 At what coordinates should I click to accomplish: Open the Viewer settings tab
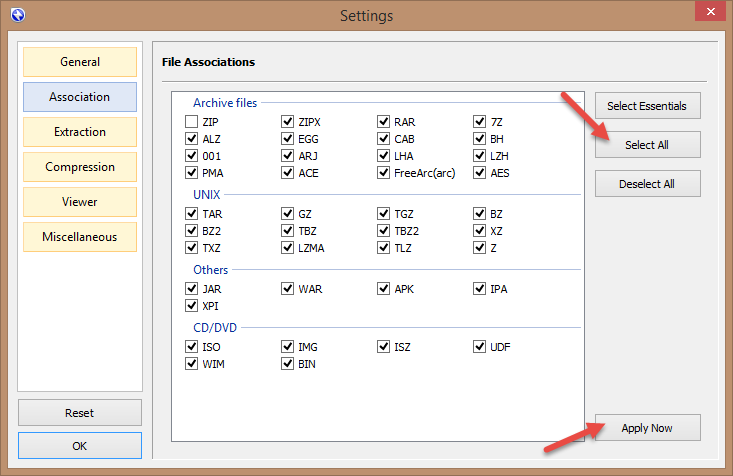[80, 202]
